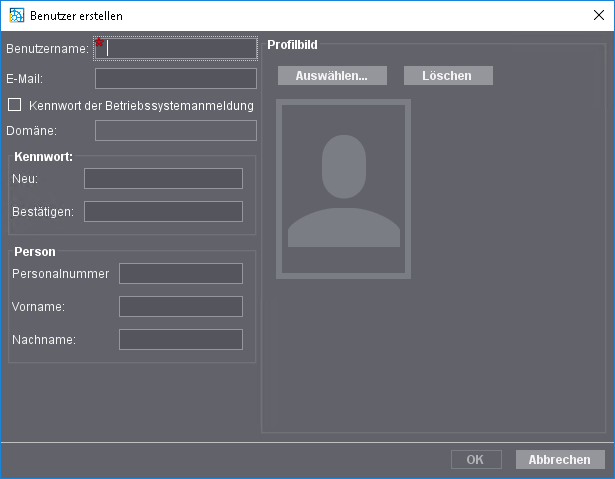The height and width of the screenshot is (479, 615).
Task: Click into the E-Mail text field
Action: (x=175, y=78)
